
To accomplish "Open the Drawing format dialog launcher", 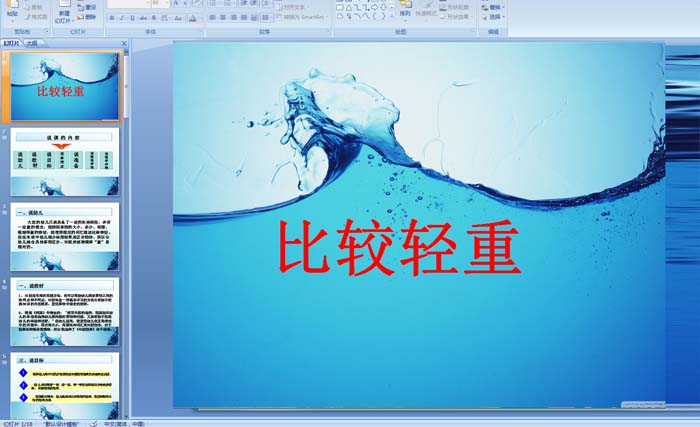I will tap(473, 30).
